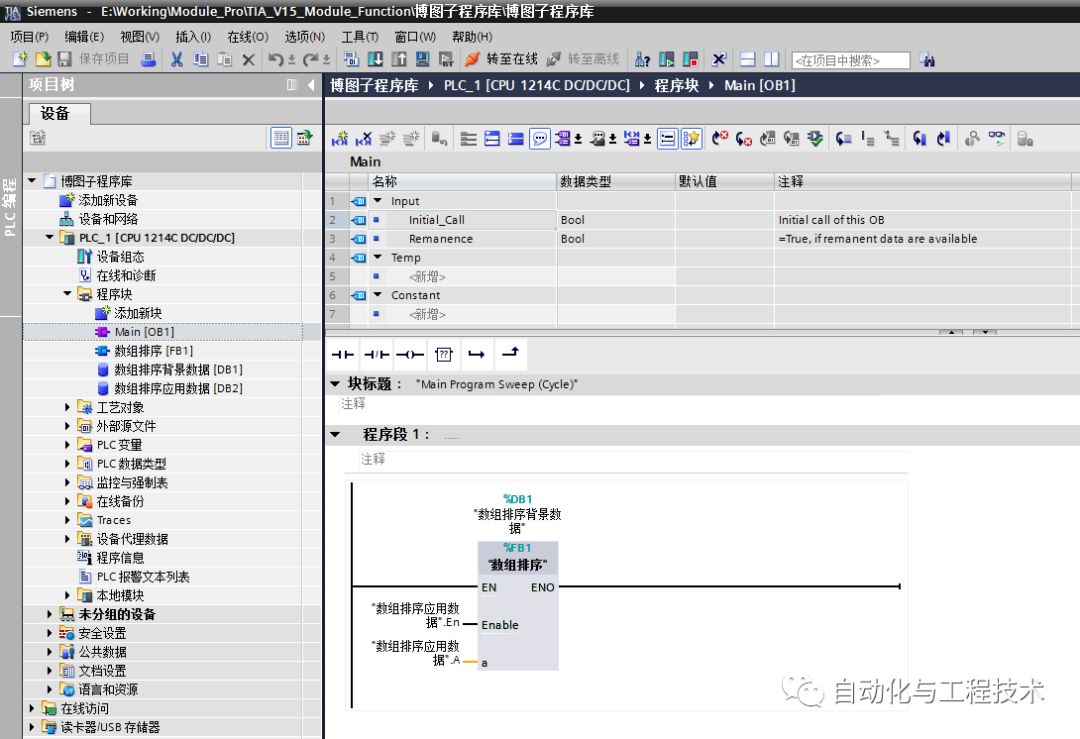Viewport: 1080px width, 739px height.
Task: Split the editor space horizontally
Action: point(748,59)
